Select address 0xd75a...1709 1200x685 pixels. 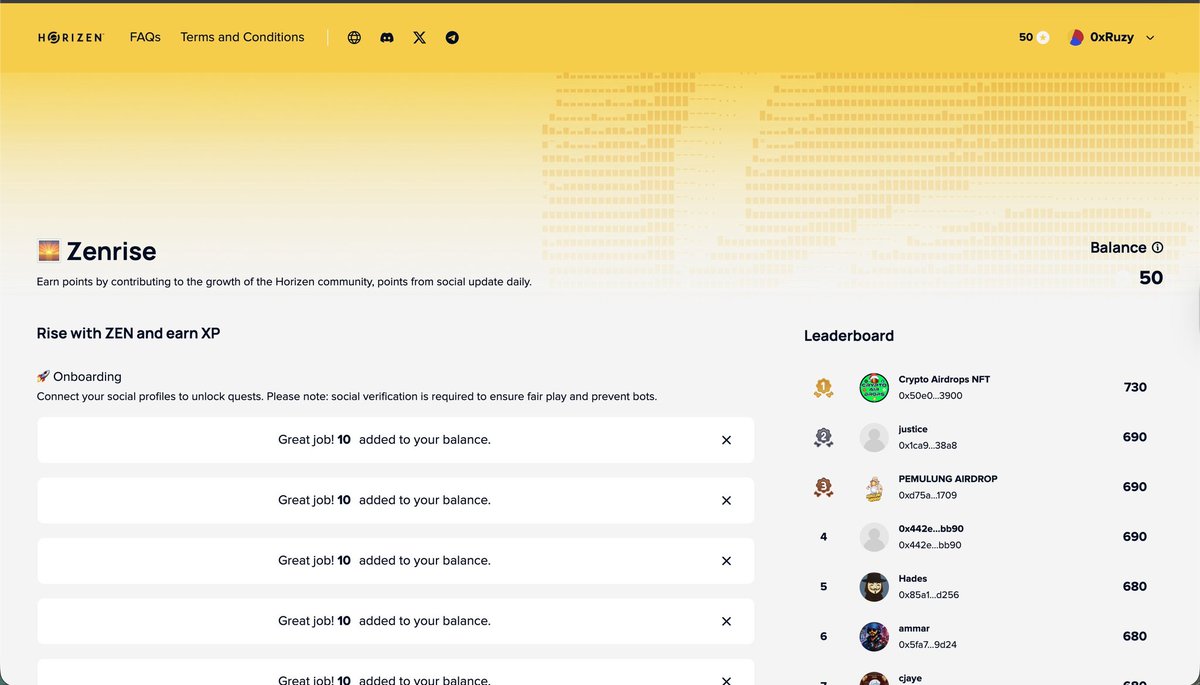pyautogui.click(x=928, y=495)
